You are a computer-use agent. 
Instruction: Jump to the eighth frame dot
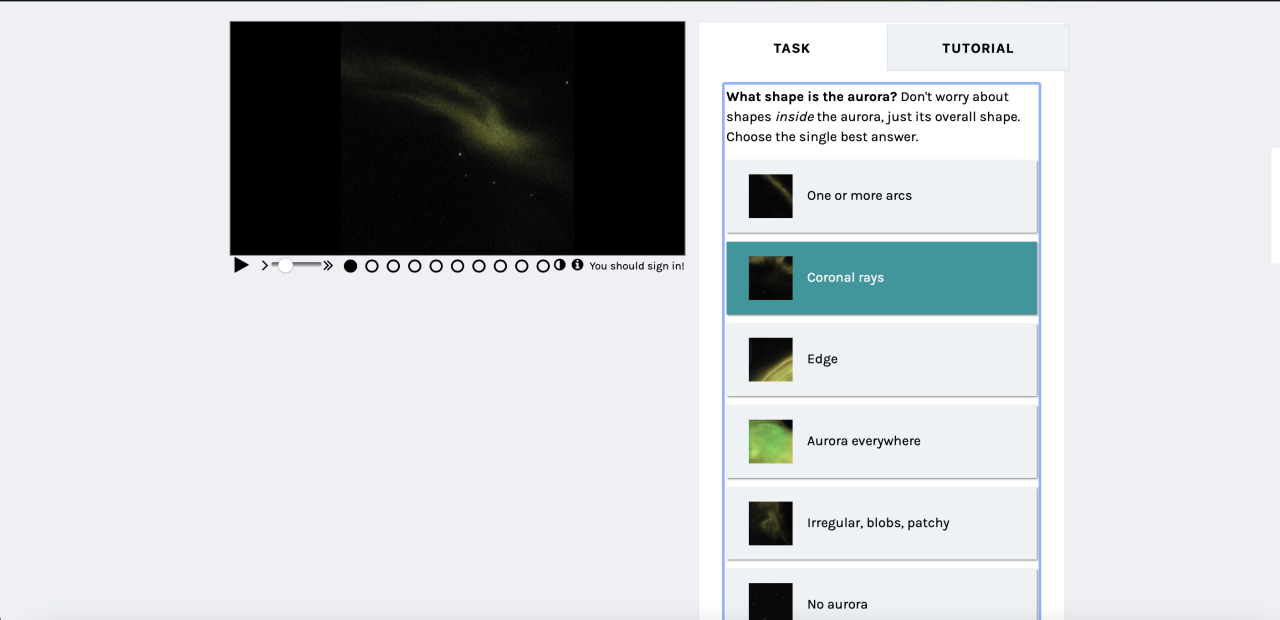click(500, 266)
